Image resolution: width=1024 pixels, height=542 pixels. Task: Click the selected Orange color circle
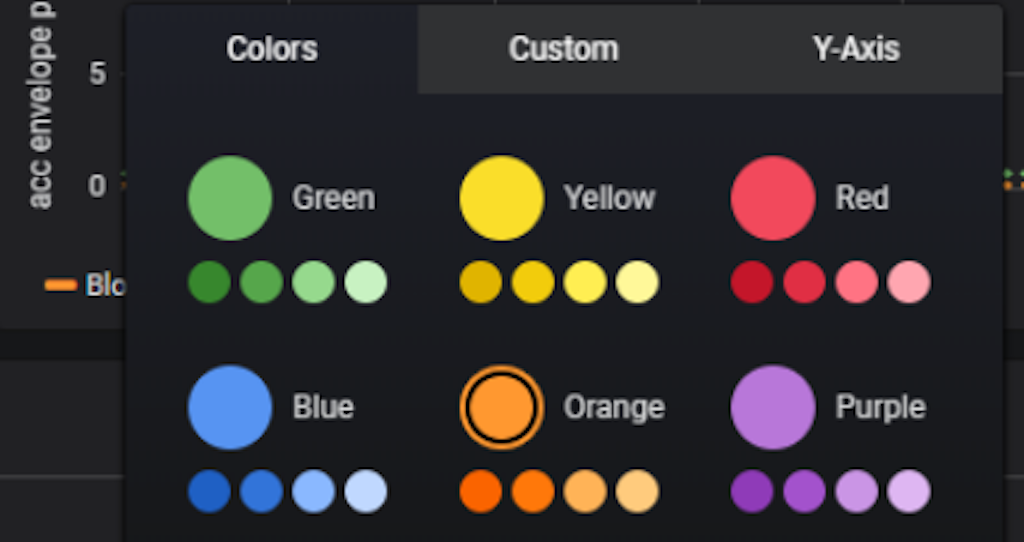[x=502, y=407]
